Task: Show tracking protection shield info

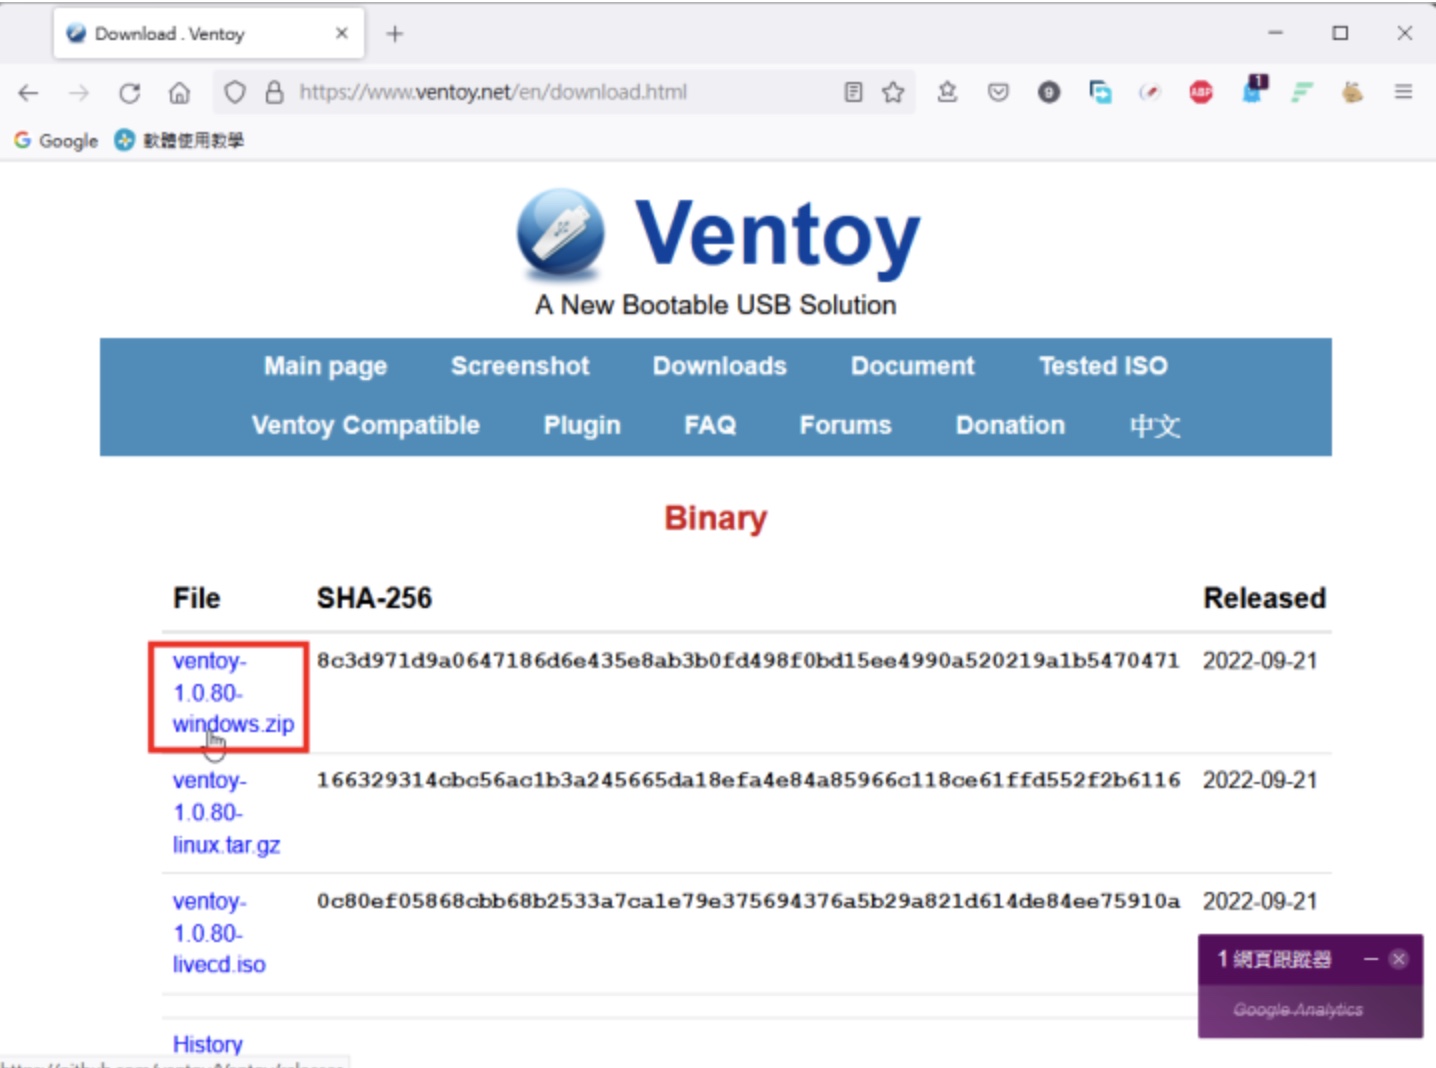Action: (234, 92)
